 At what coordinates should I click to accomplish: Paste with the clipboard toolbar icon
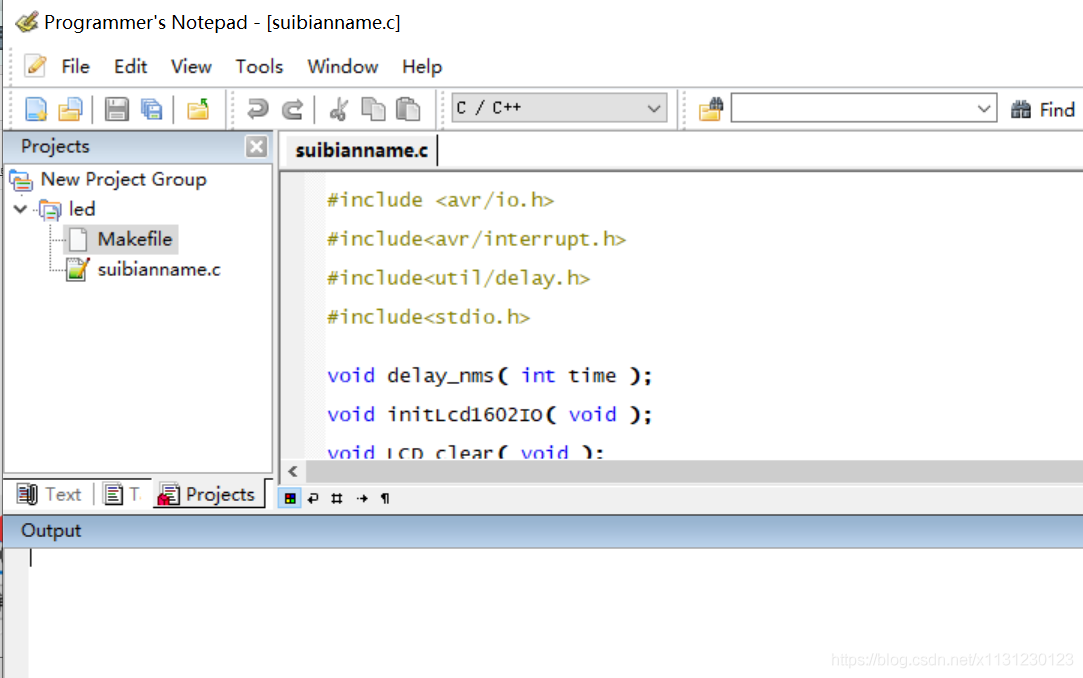(x=408, y=109)
